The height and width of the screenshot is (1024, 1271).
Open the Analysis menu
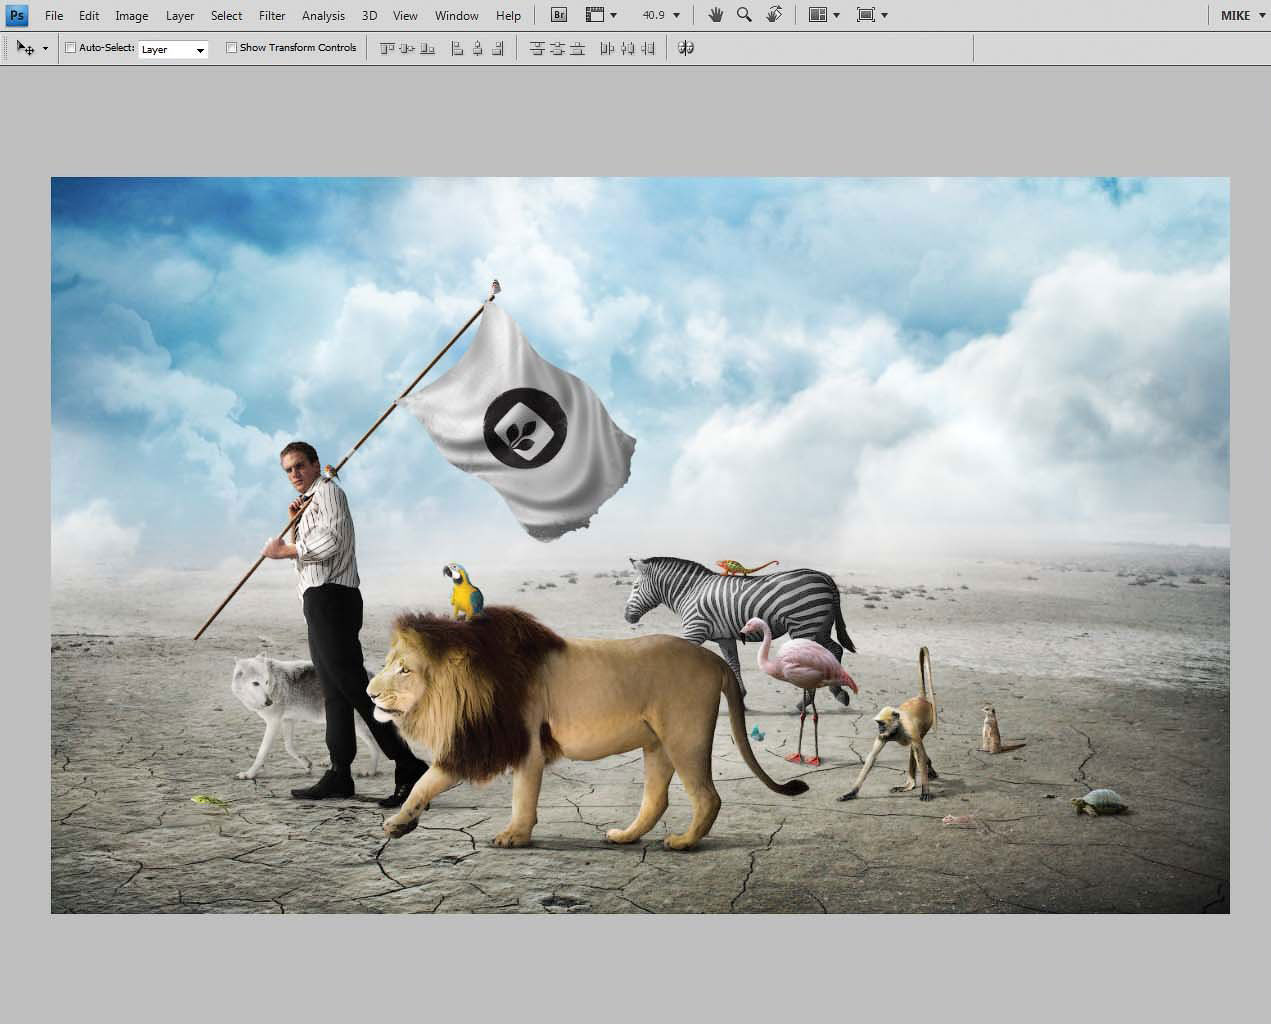[x=323, y=15]
